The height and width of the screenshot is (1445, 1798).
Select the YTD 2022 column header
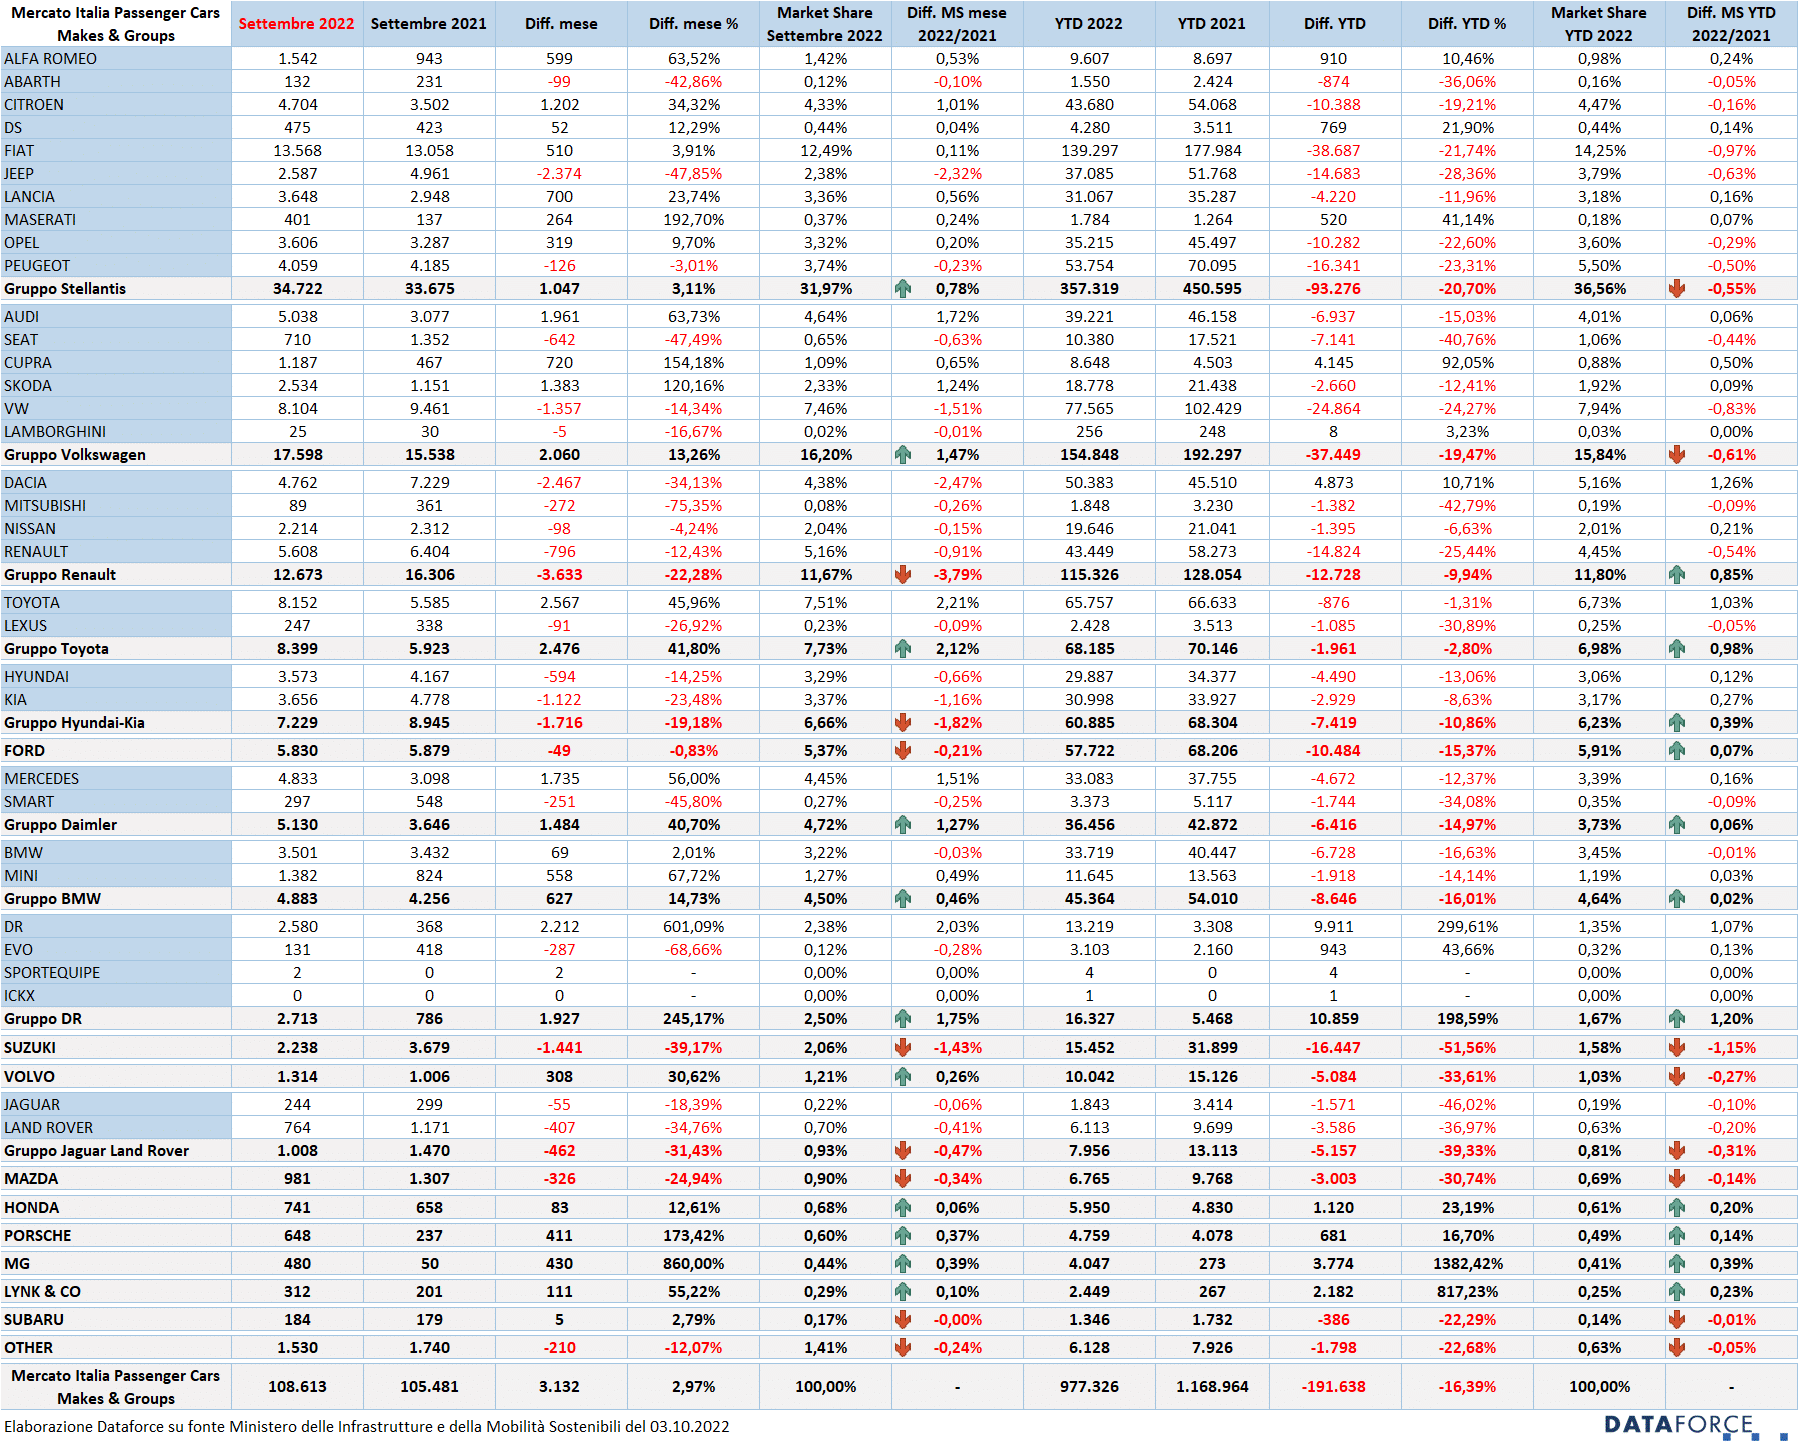(x=1089, y=24)
